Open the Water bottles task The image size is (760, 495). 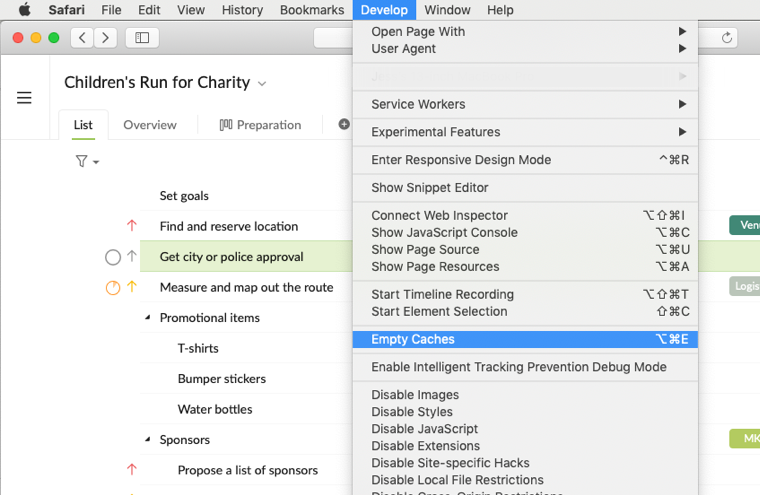click(215, 409)
